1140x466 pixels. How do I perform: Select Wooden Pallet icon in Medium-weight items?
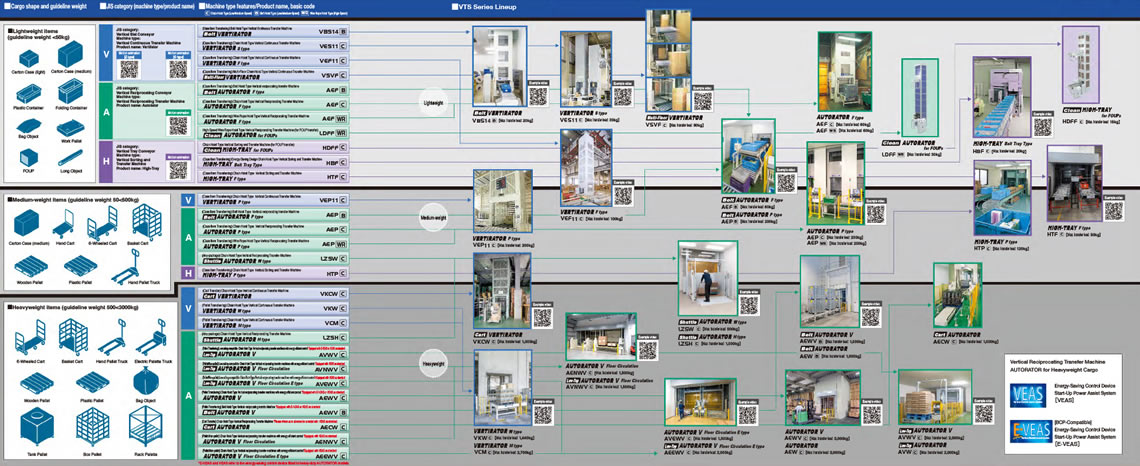coord(30,267)
